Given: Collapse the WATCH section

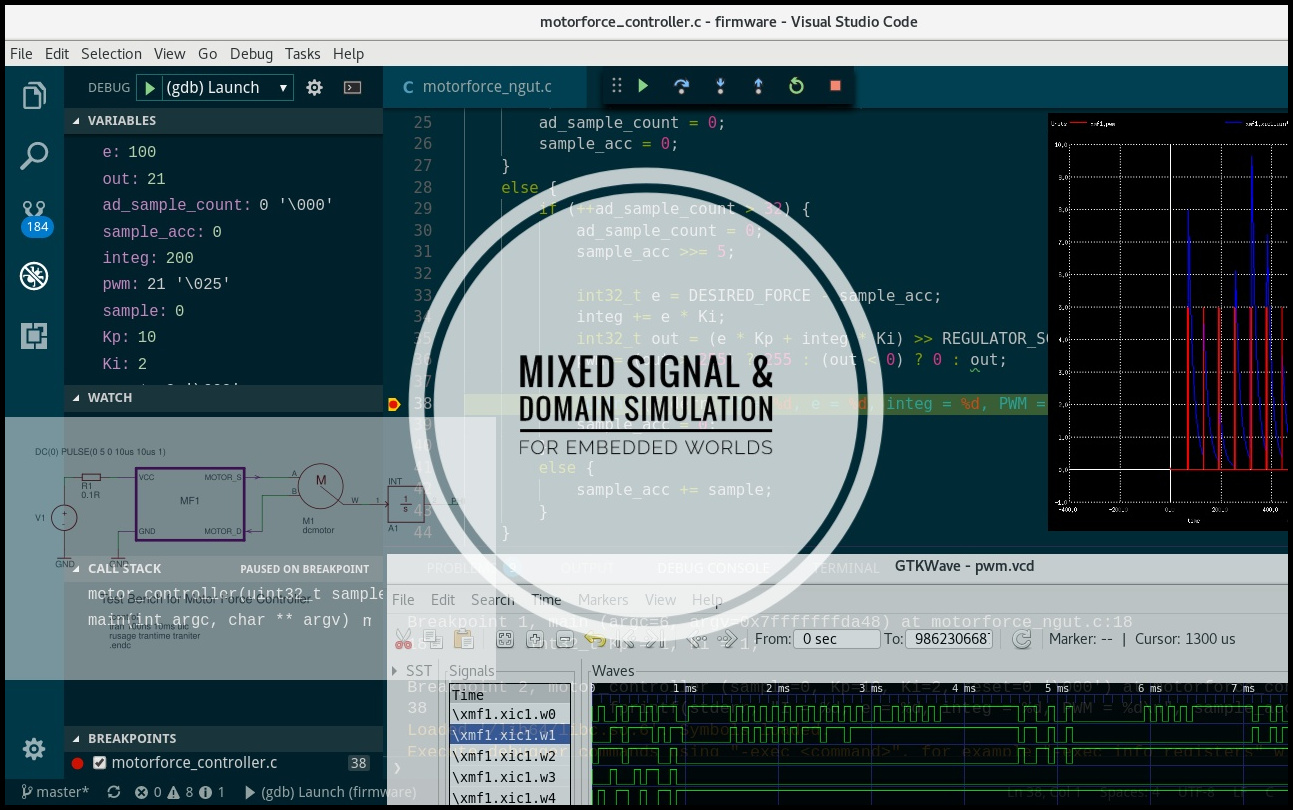Looking at the screenshot, I should [223, 397].
